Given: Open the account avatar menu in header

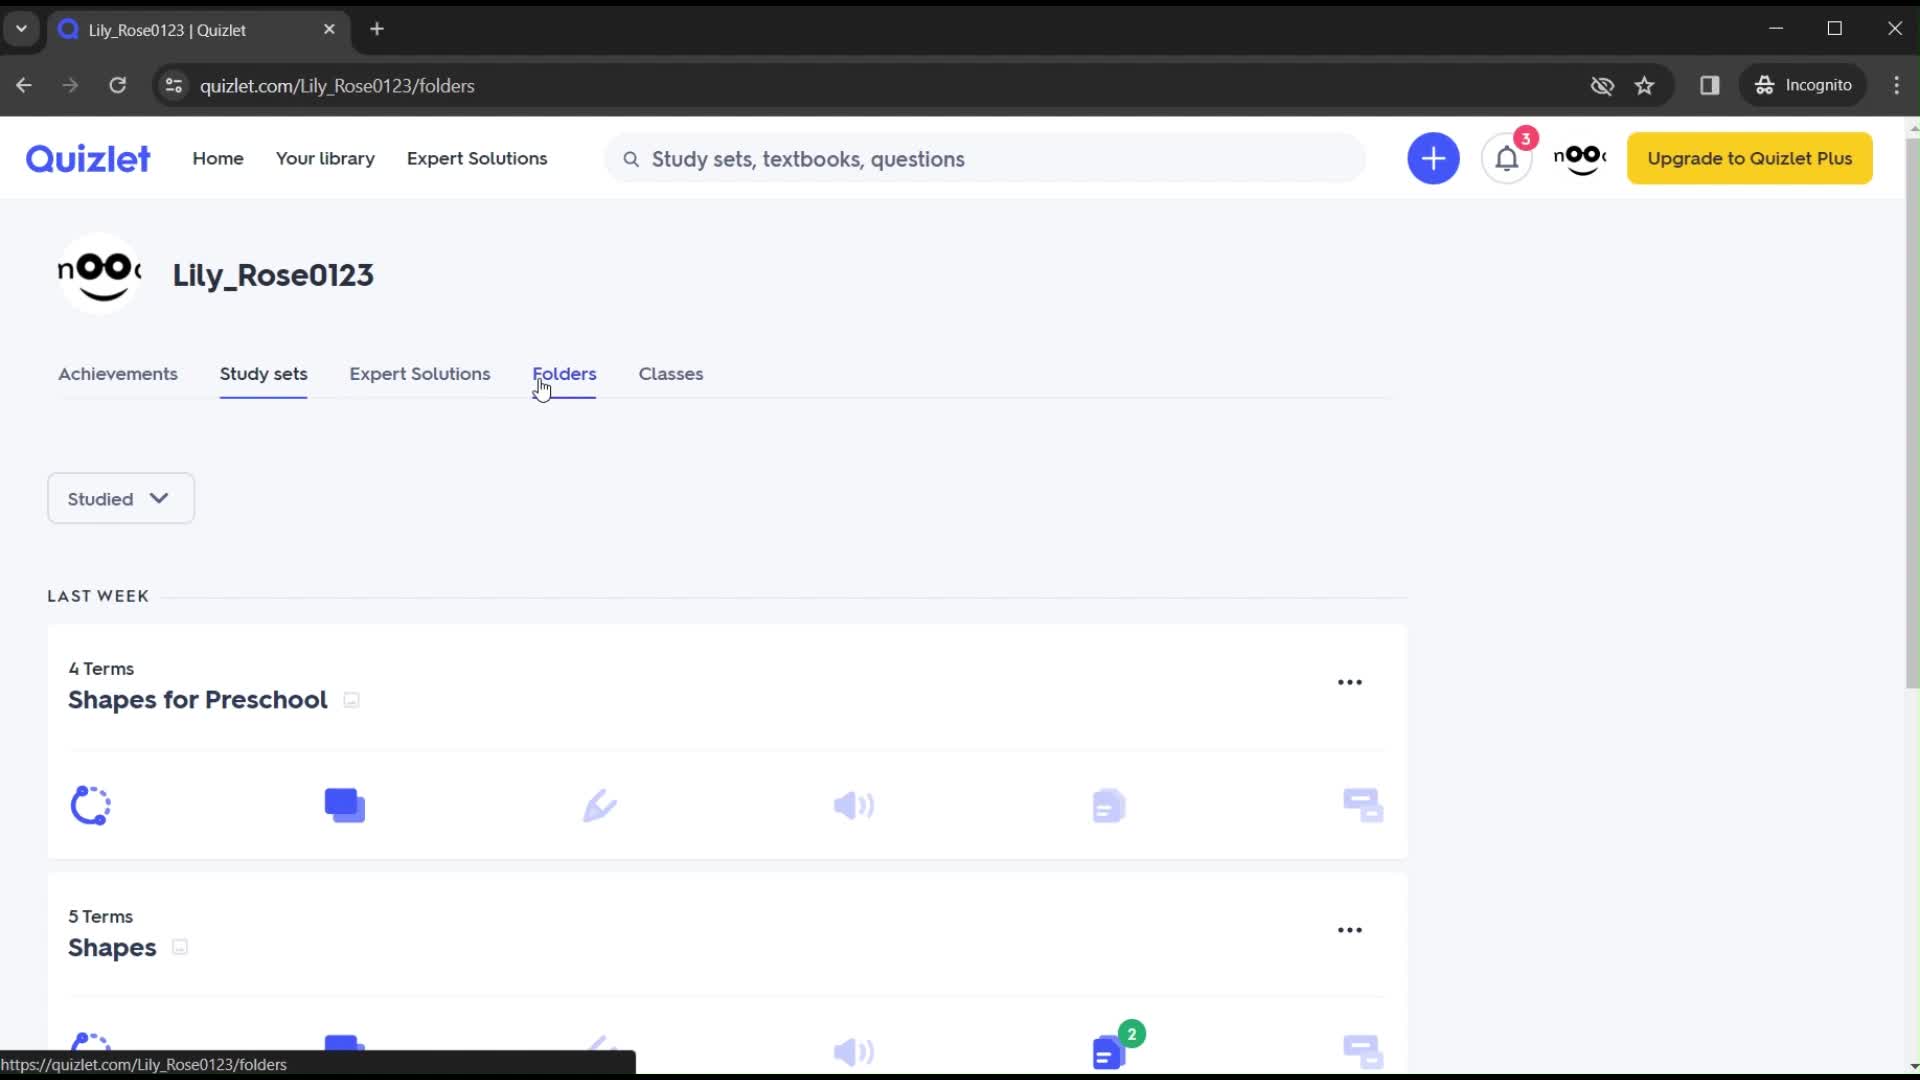Looking at the screenshot, I should pyautogui.click(x=1580, y=158).
